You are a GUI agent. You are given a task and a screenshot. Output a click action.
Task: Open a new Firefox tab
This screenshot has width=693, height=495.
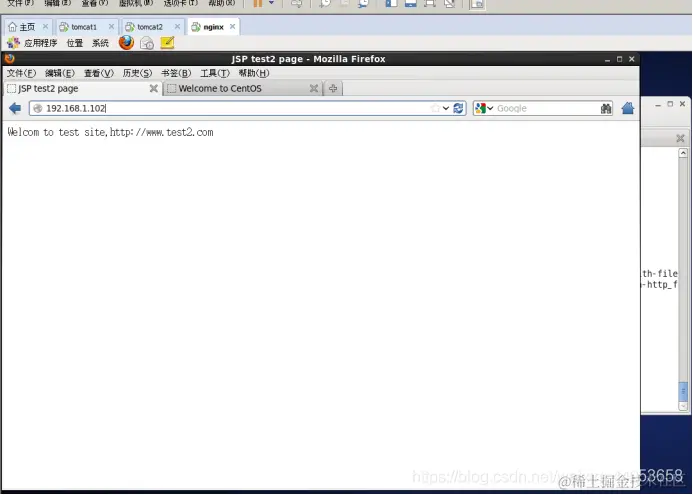pyautogui.click(x=333, y=88)
